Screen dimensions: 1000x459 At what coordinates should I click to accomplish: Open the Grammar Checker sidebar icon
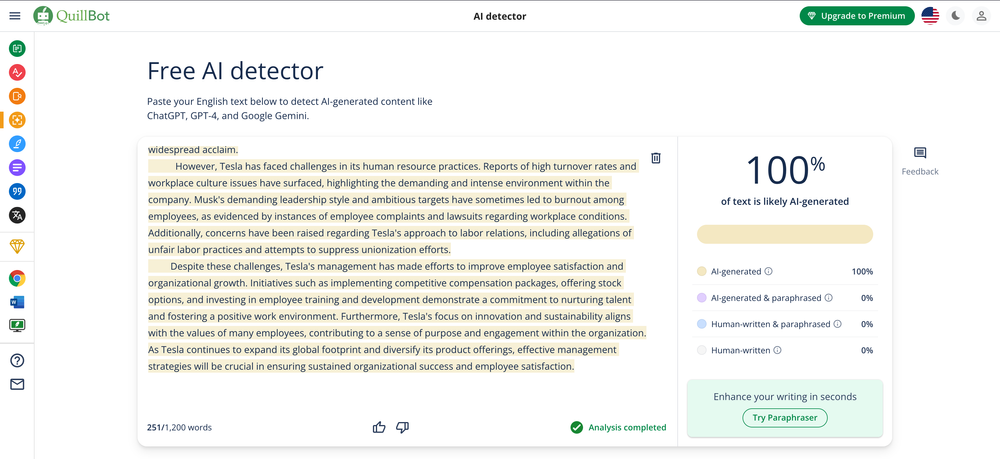click(x=17, y=72)
